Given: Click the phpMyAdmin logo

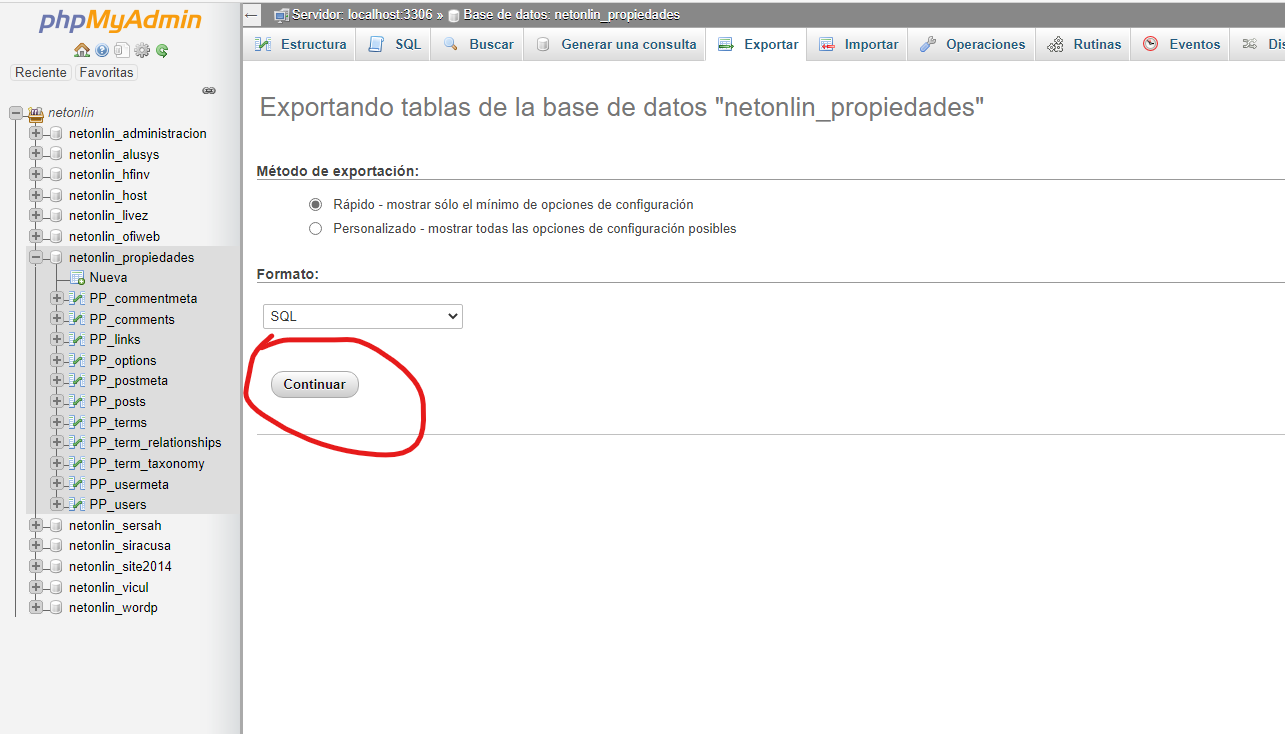Looking at the screenshot, I should 120,21.
